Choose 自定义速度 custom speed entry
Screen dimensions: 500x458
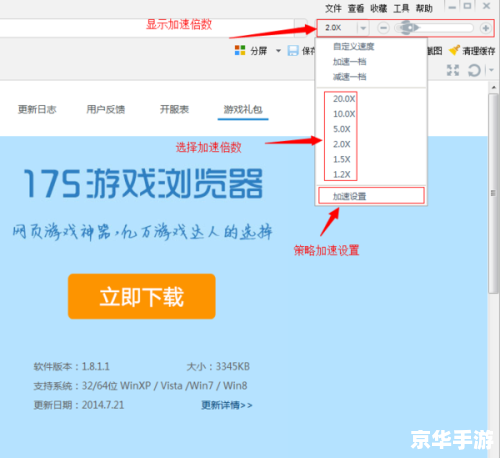354,46
